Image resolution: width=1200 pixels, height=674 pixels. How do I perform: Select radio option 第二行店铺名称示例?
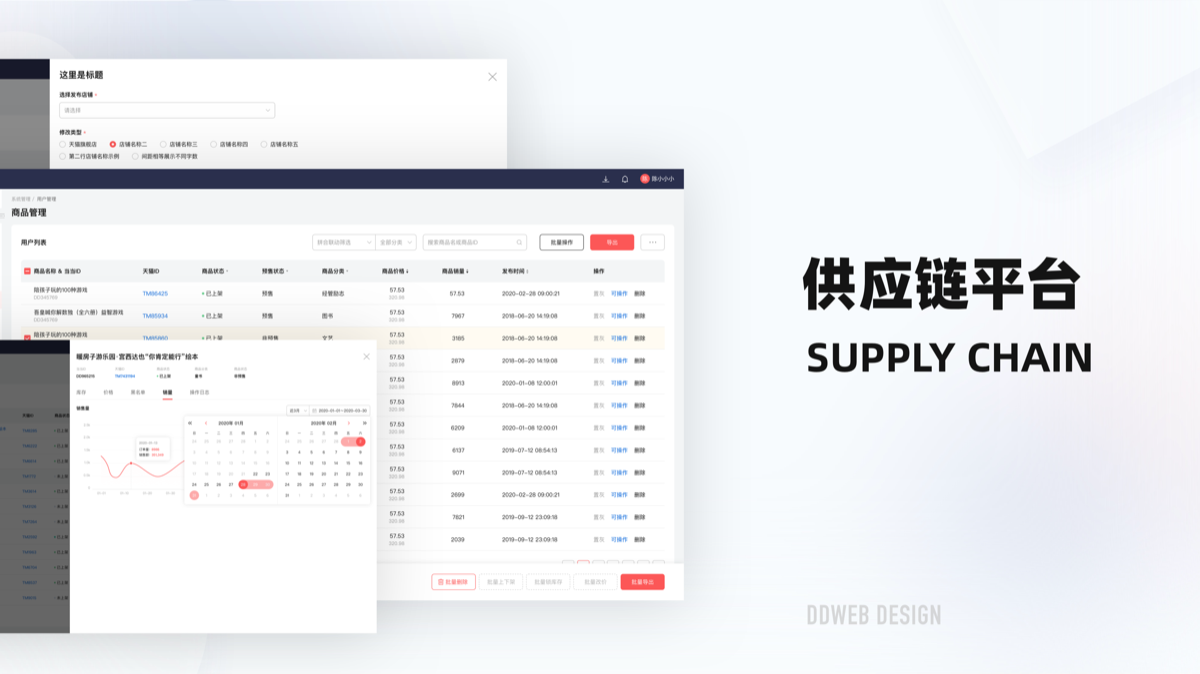pos(63,156)
